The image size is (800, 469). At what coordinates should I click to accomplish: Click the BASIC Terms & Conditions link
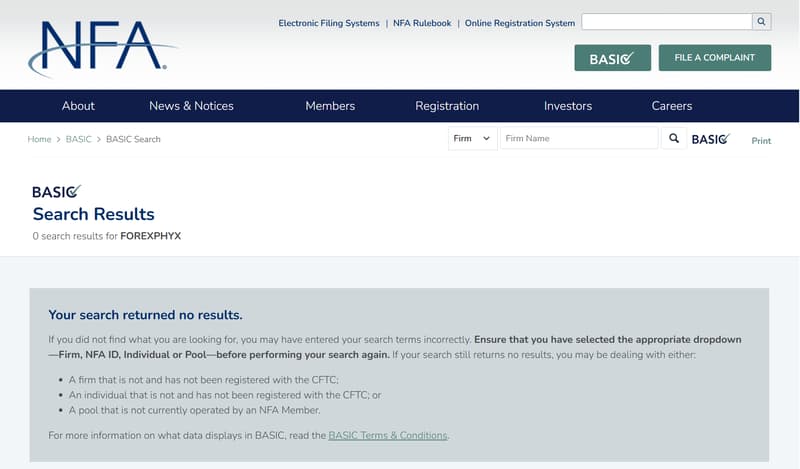point(388,435)
